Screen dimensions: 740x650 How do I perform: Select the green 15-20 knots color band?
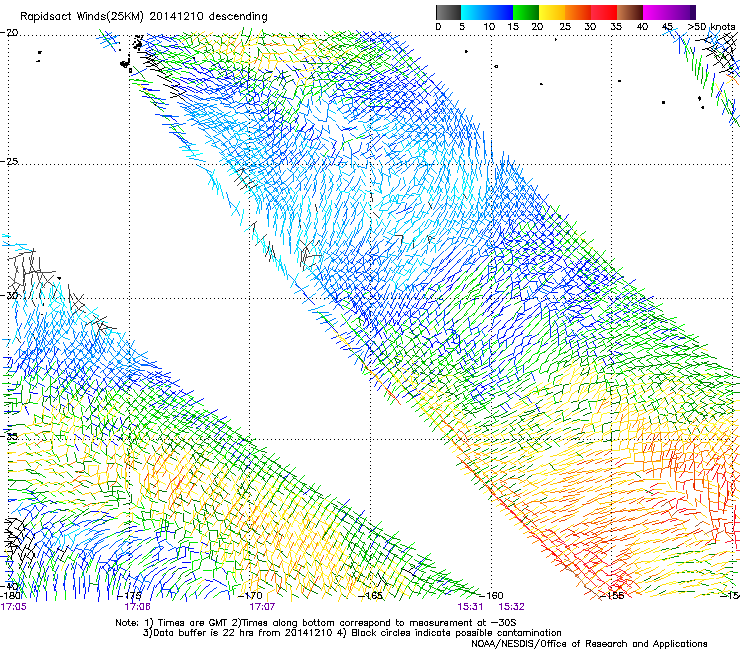point(526,12)
